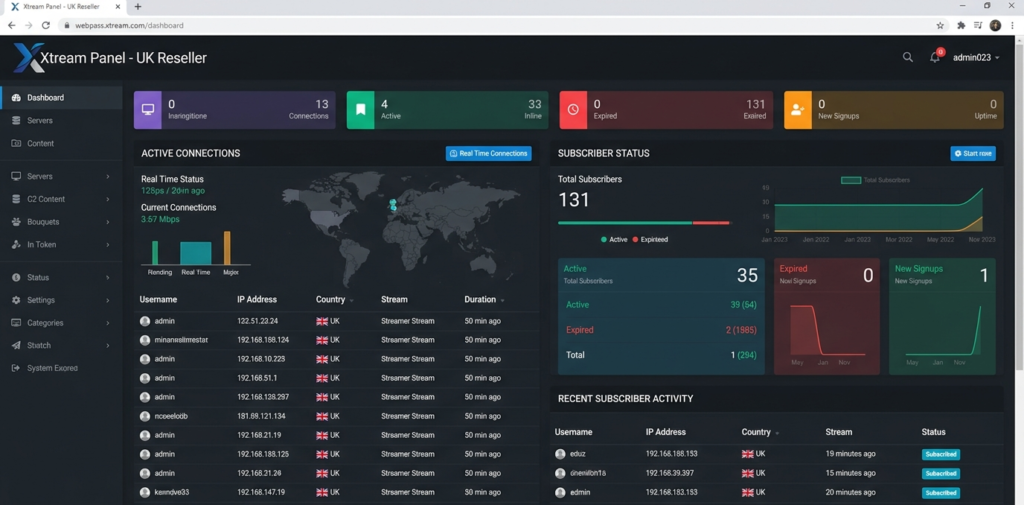Click the blue Start now button
The width and height of the screenshot is (1024, 505).
pos(973,154)
